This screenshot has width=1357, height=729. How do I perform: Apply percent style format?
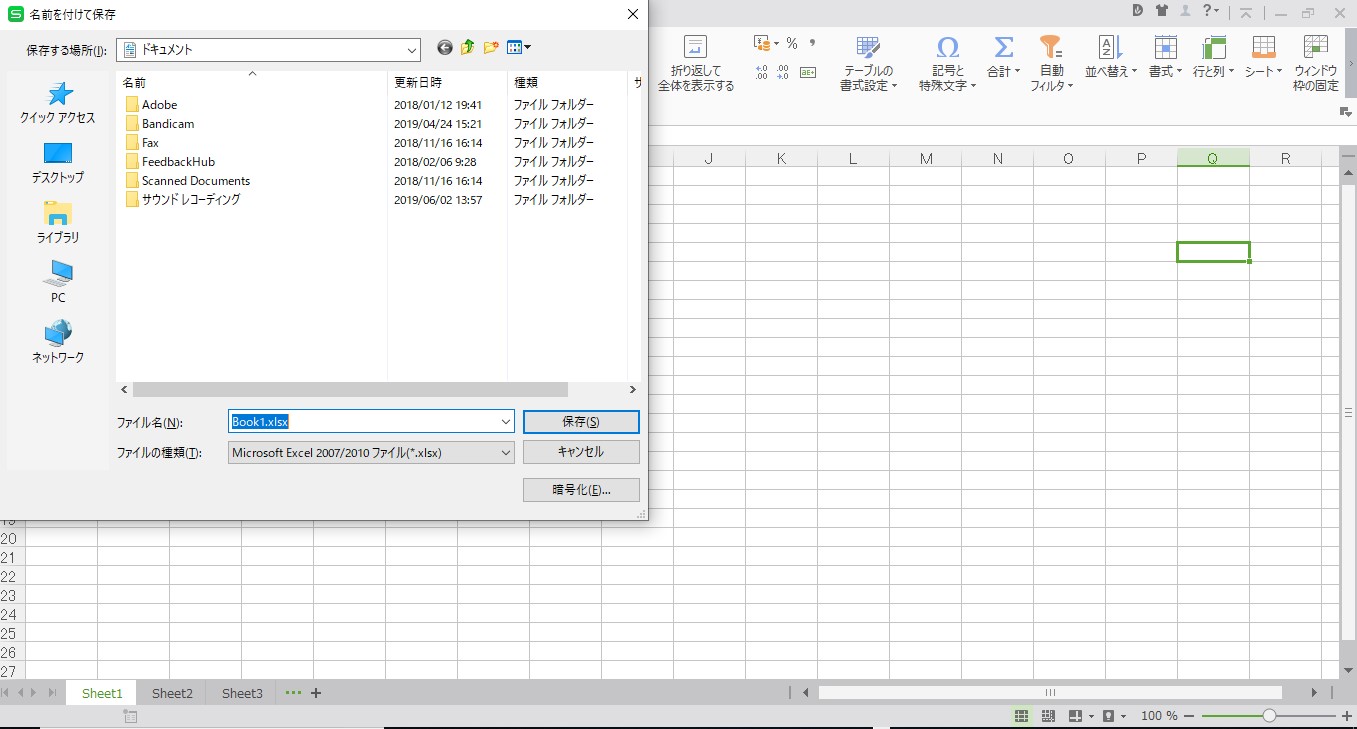tap(791, 43)
